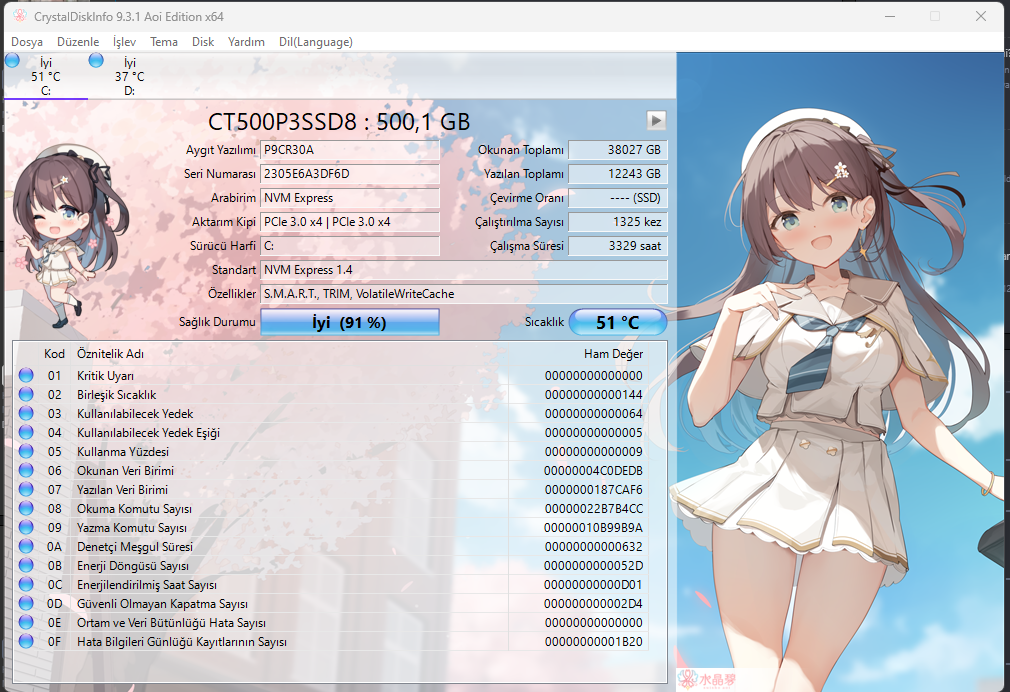Click the total writes value 12243 GB

click(618, 174)
